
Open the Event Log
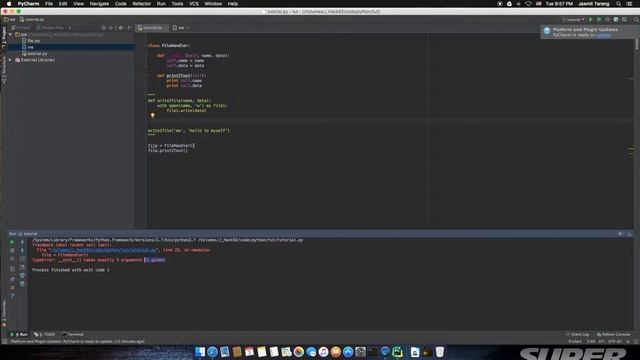click(578, 334)
